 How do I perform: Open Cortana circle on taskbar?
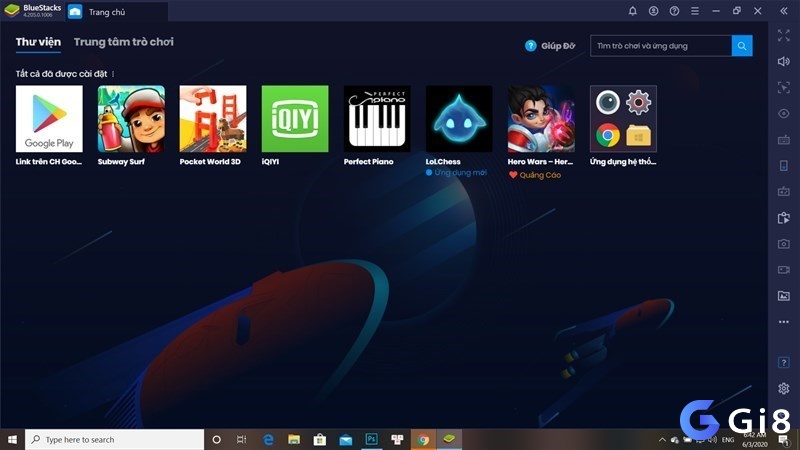coord(216,439)
